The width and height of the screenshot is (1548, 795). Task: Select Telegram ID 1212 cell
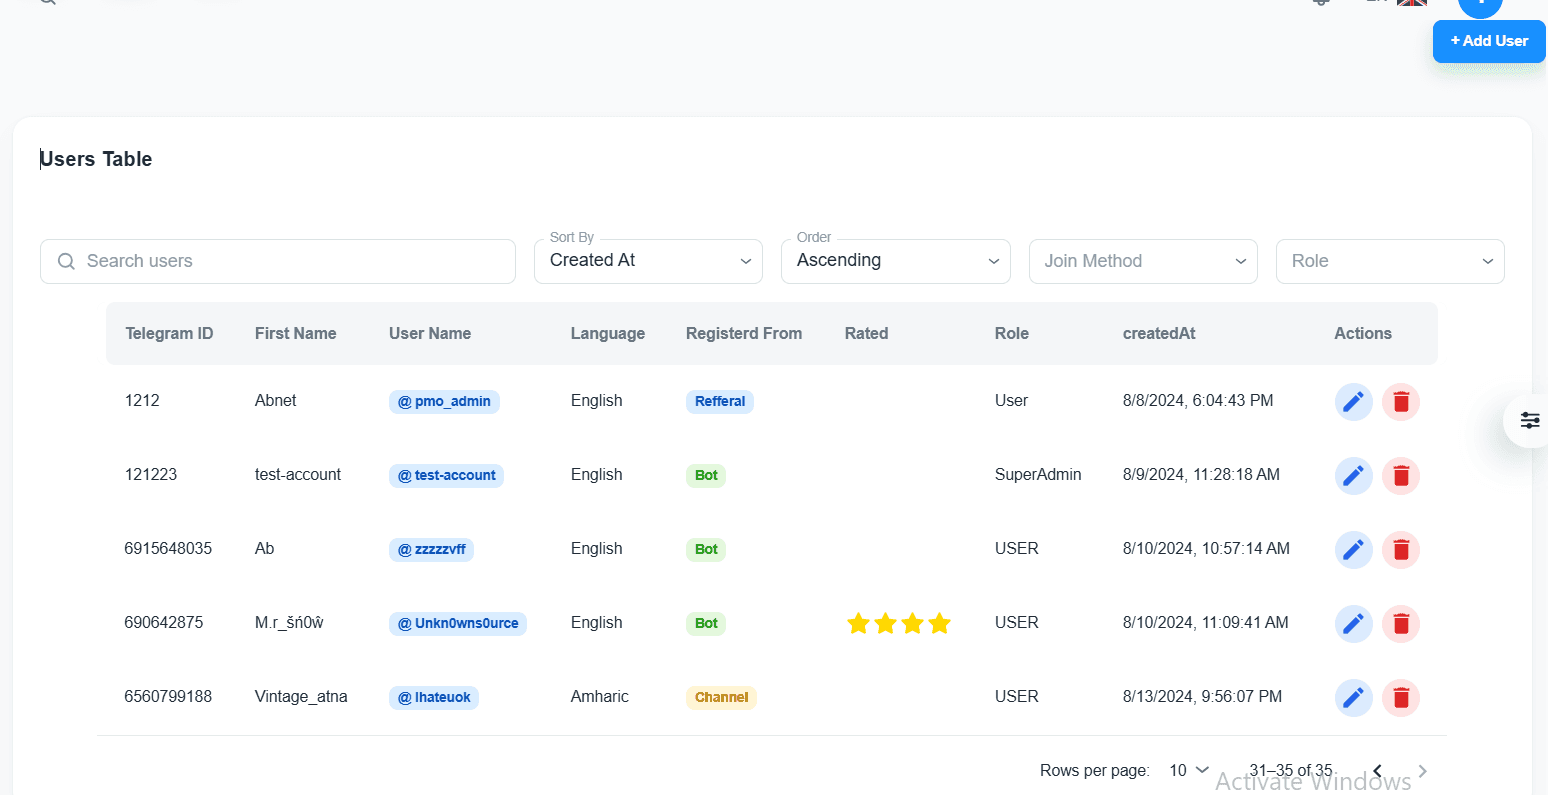click(142, 401)
